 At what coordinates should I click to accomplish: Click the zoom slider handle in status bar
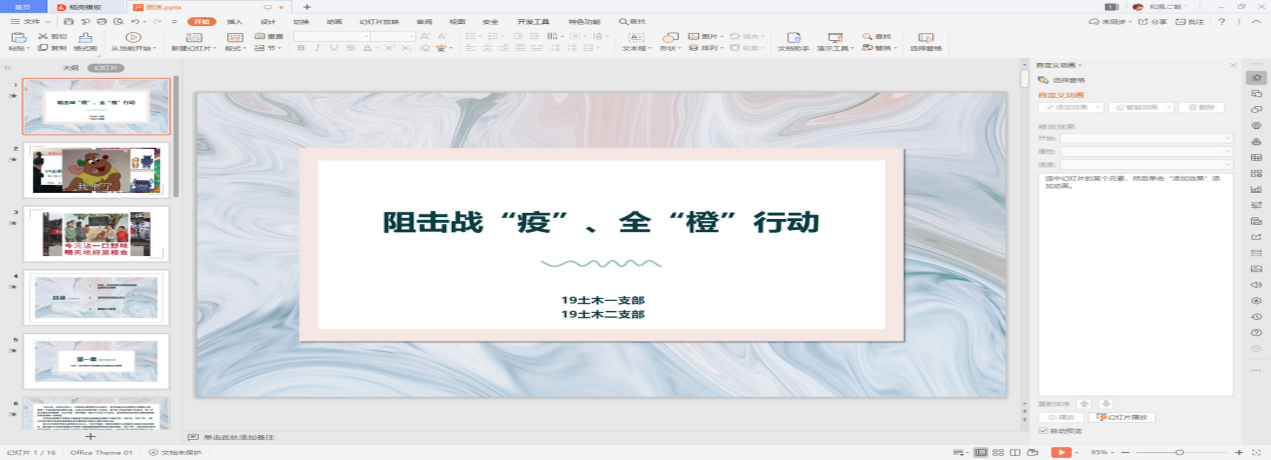point(1180,452)
